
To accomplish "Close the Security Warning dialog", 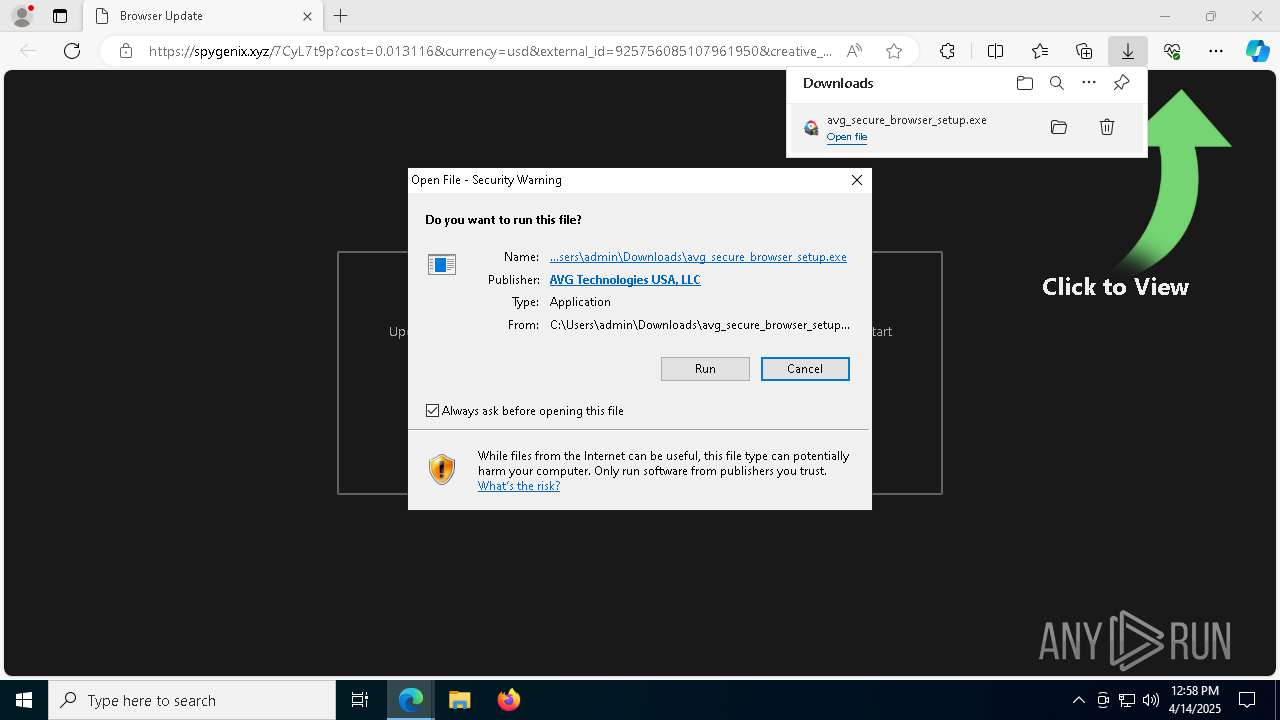I will (856, 180).
